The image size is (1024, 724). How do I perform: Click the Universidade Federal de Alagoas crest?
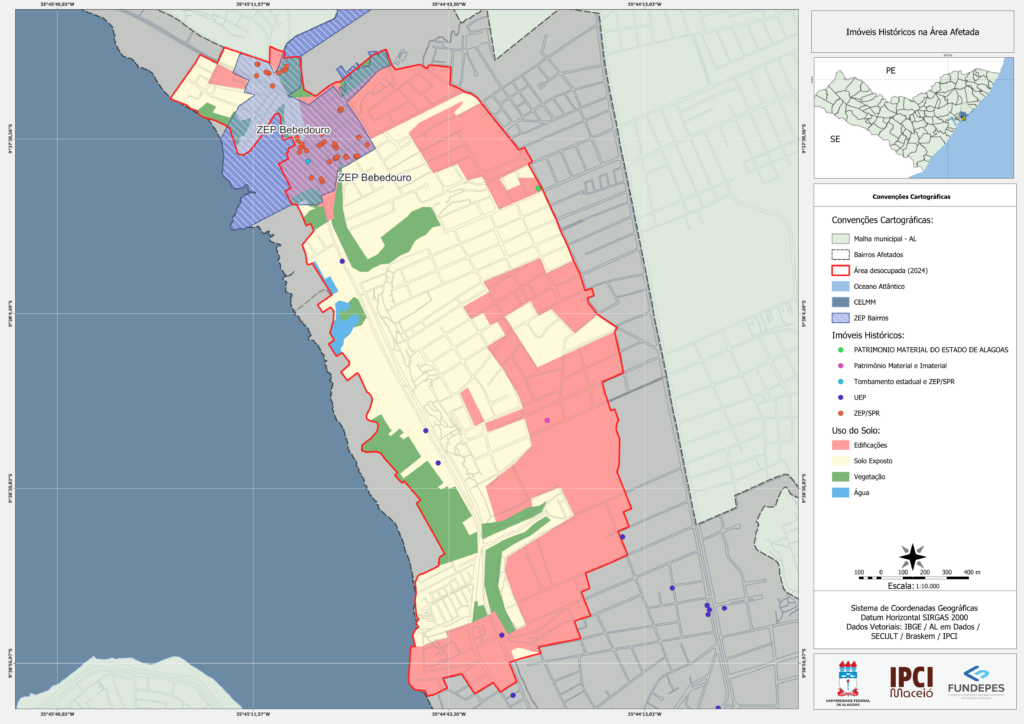(848, 681)
